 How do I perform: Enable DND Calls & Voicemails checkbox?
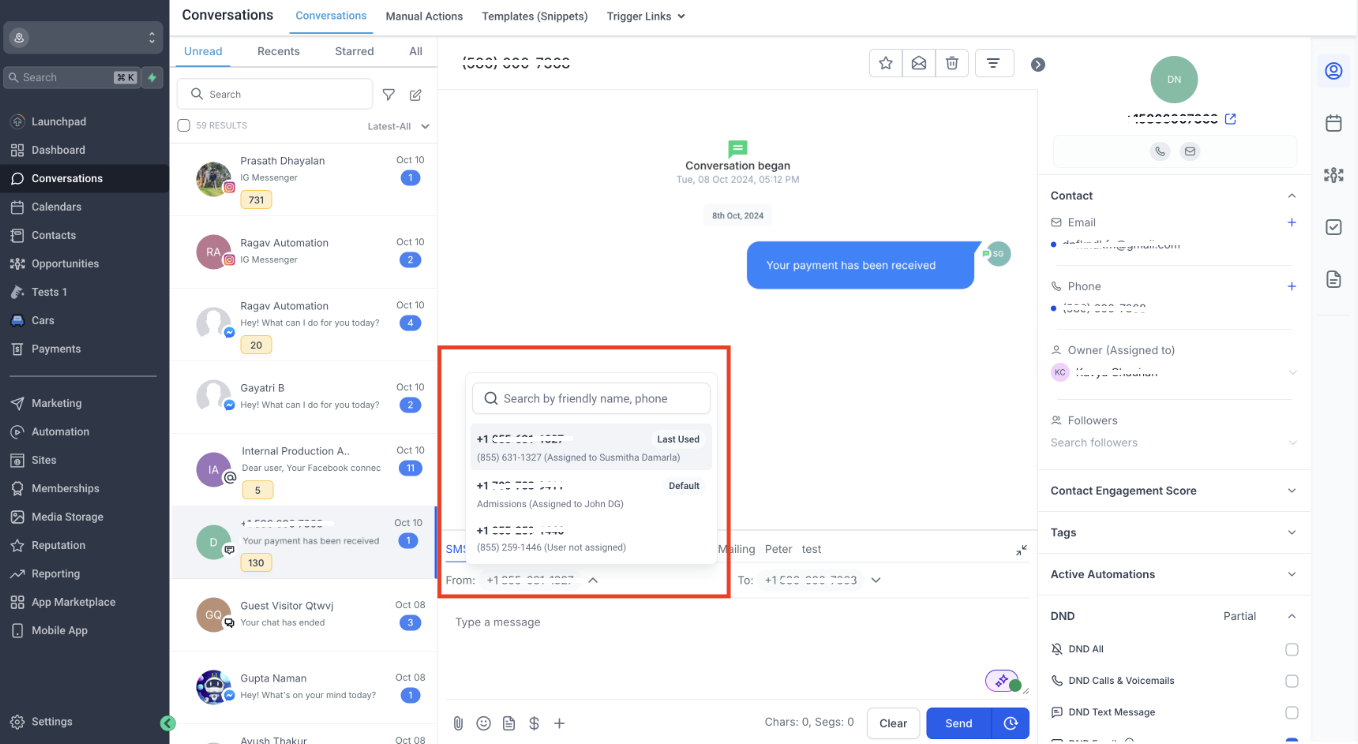pyautogui.click(x=1292, y=681)
